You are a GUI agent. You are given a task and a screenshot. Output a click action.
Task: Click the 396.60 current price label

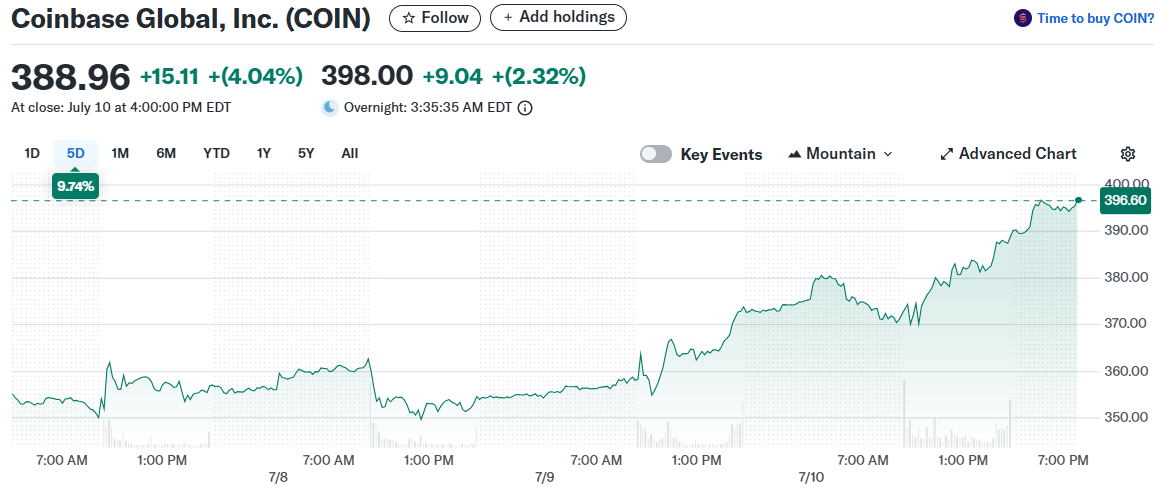click(x=1125, y=200)
